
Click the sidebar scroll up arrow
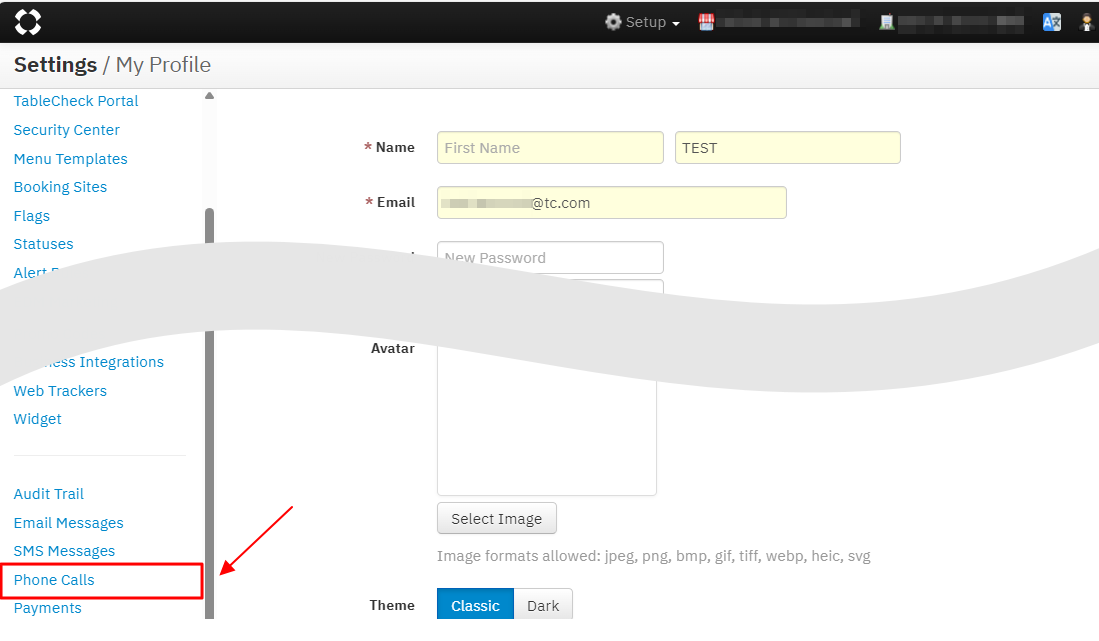pos(209,96)
